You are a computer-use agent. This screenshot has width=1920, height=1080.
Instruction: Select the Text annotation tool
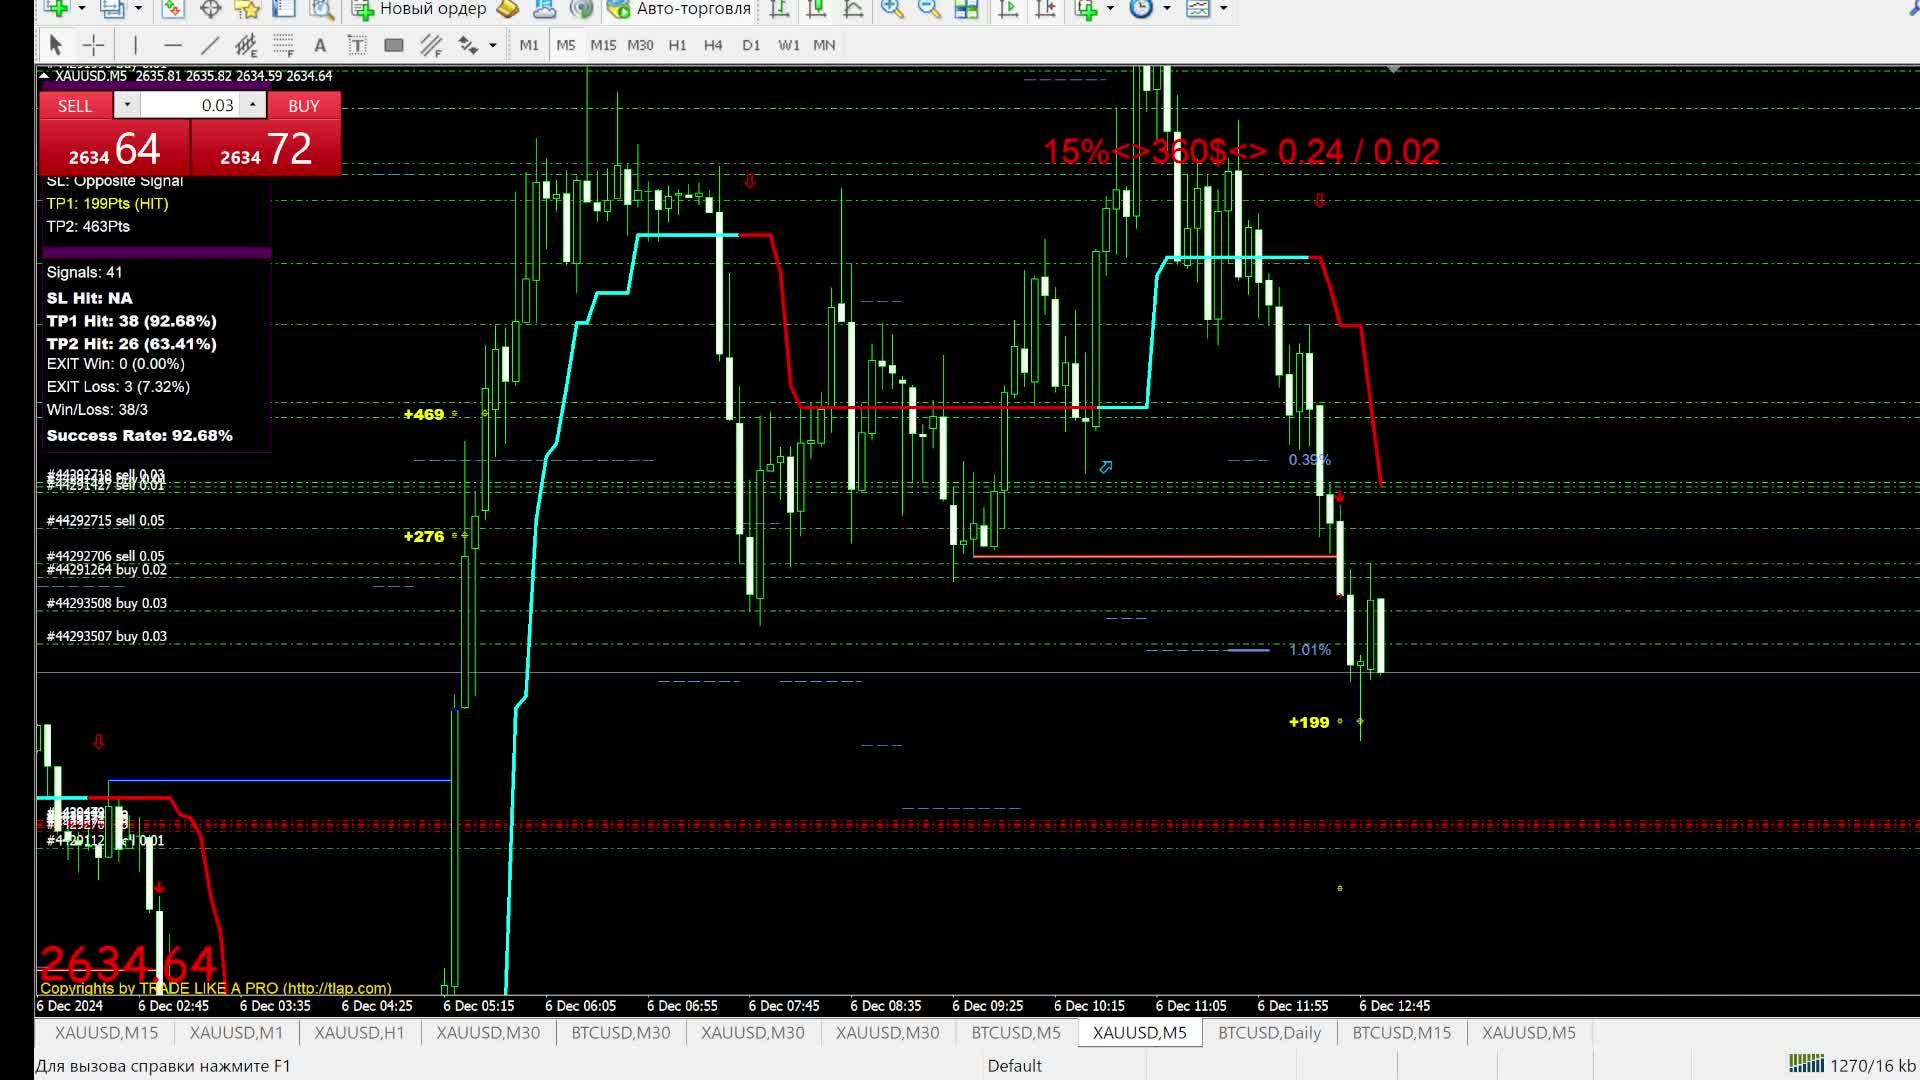pos(321,45)
